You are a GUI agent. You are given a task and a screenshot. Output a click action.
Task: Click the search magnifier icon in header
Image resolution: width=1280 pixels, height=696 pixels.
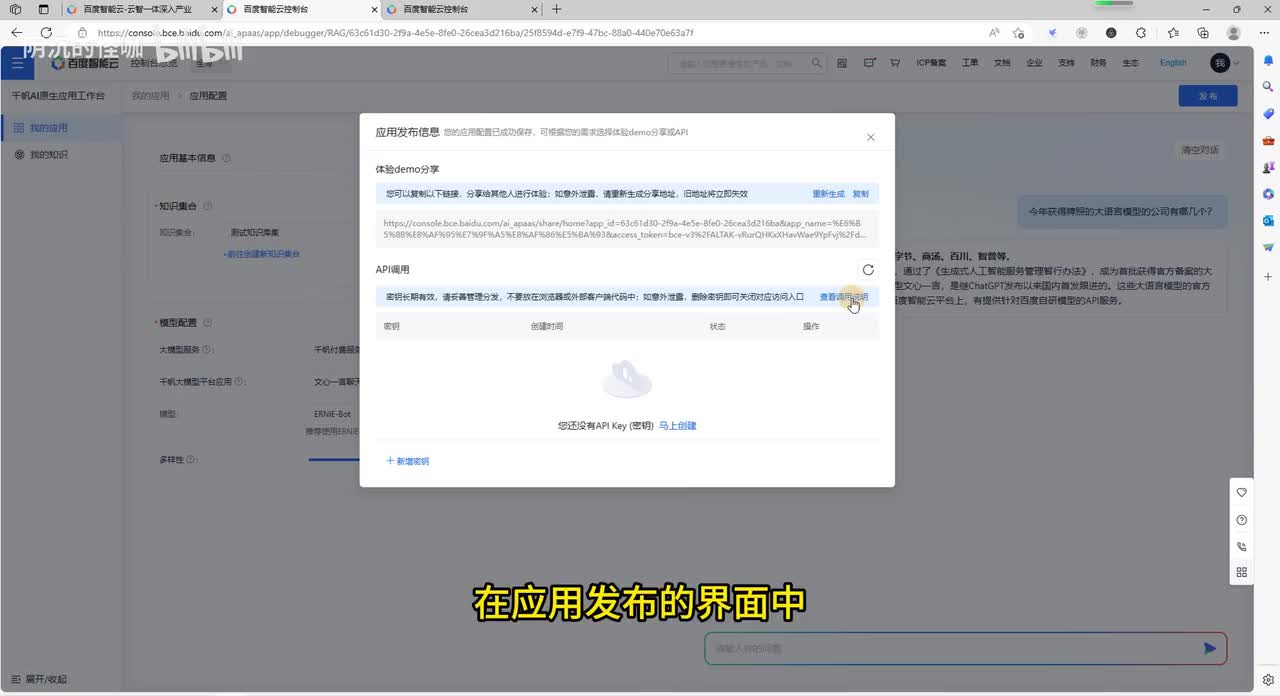click(816, 63)
